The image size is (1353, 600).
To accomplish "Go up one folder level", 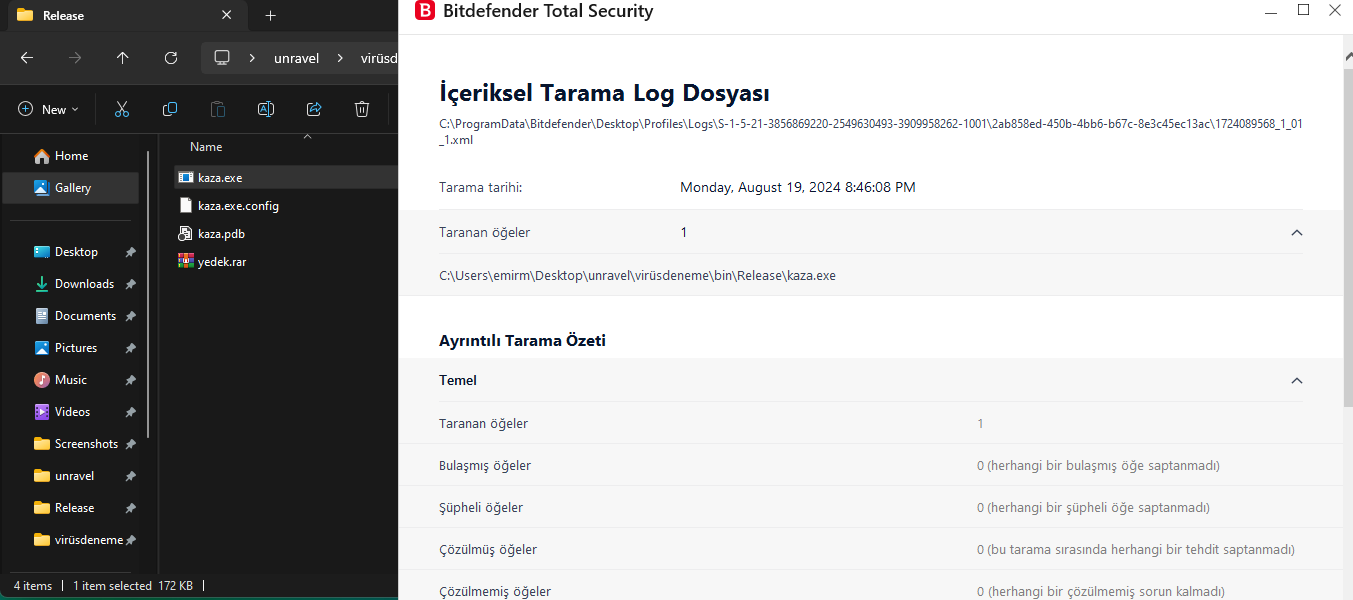I will [x=122, y=58].
